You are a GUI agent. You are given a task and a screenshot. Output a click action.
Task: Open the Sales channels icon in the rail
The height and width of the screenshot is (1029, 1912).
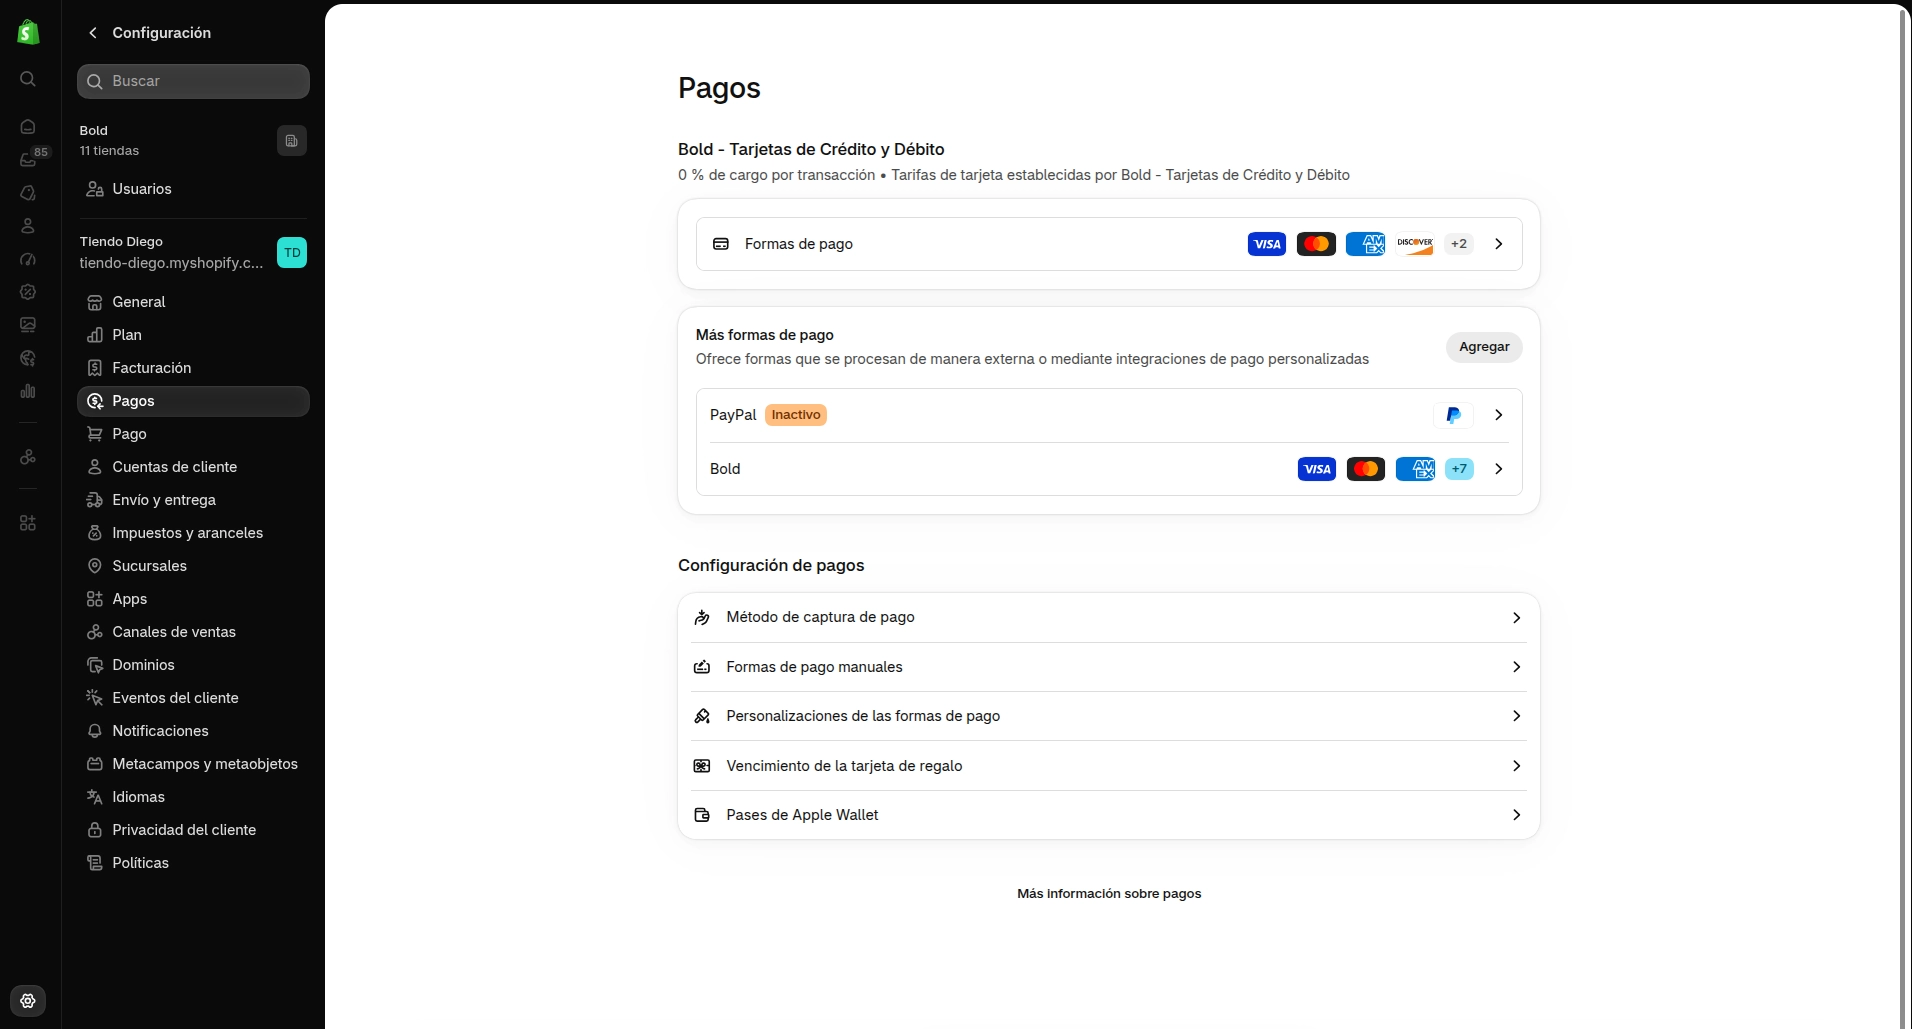[x=28, y=457]
